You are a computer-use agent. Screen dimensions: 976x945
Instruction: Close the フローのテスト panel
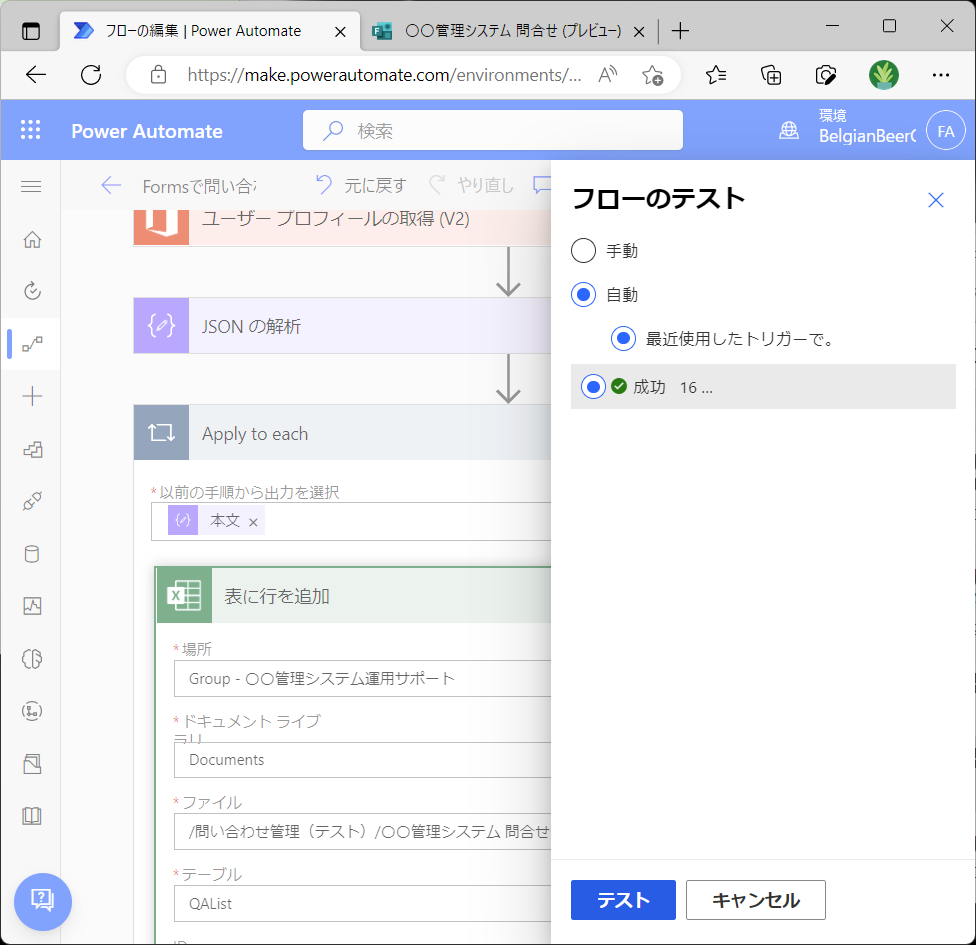[936, 200]
